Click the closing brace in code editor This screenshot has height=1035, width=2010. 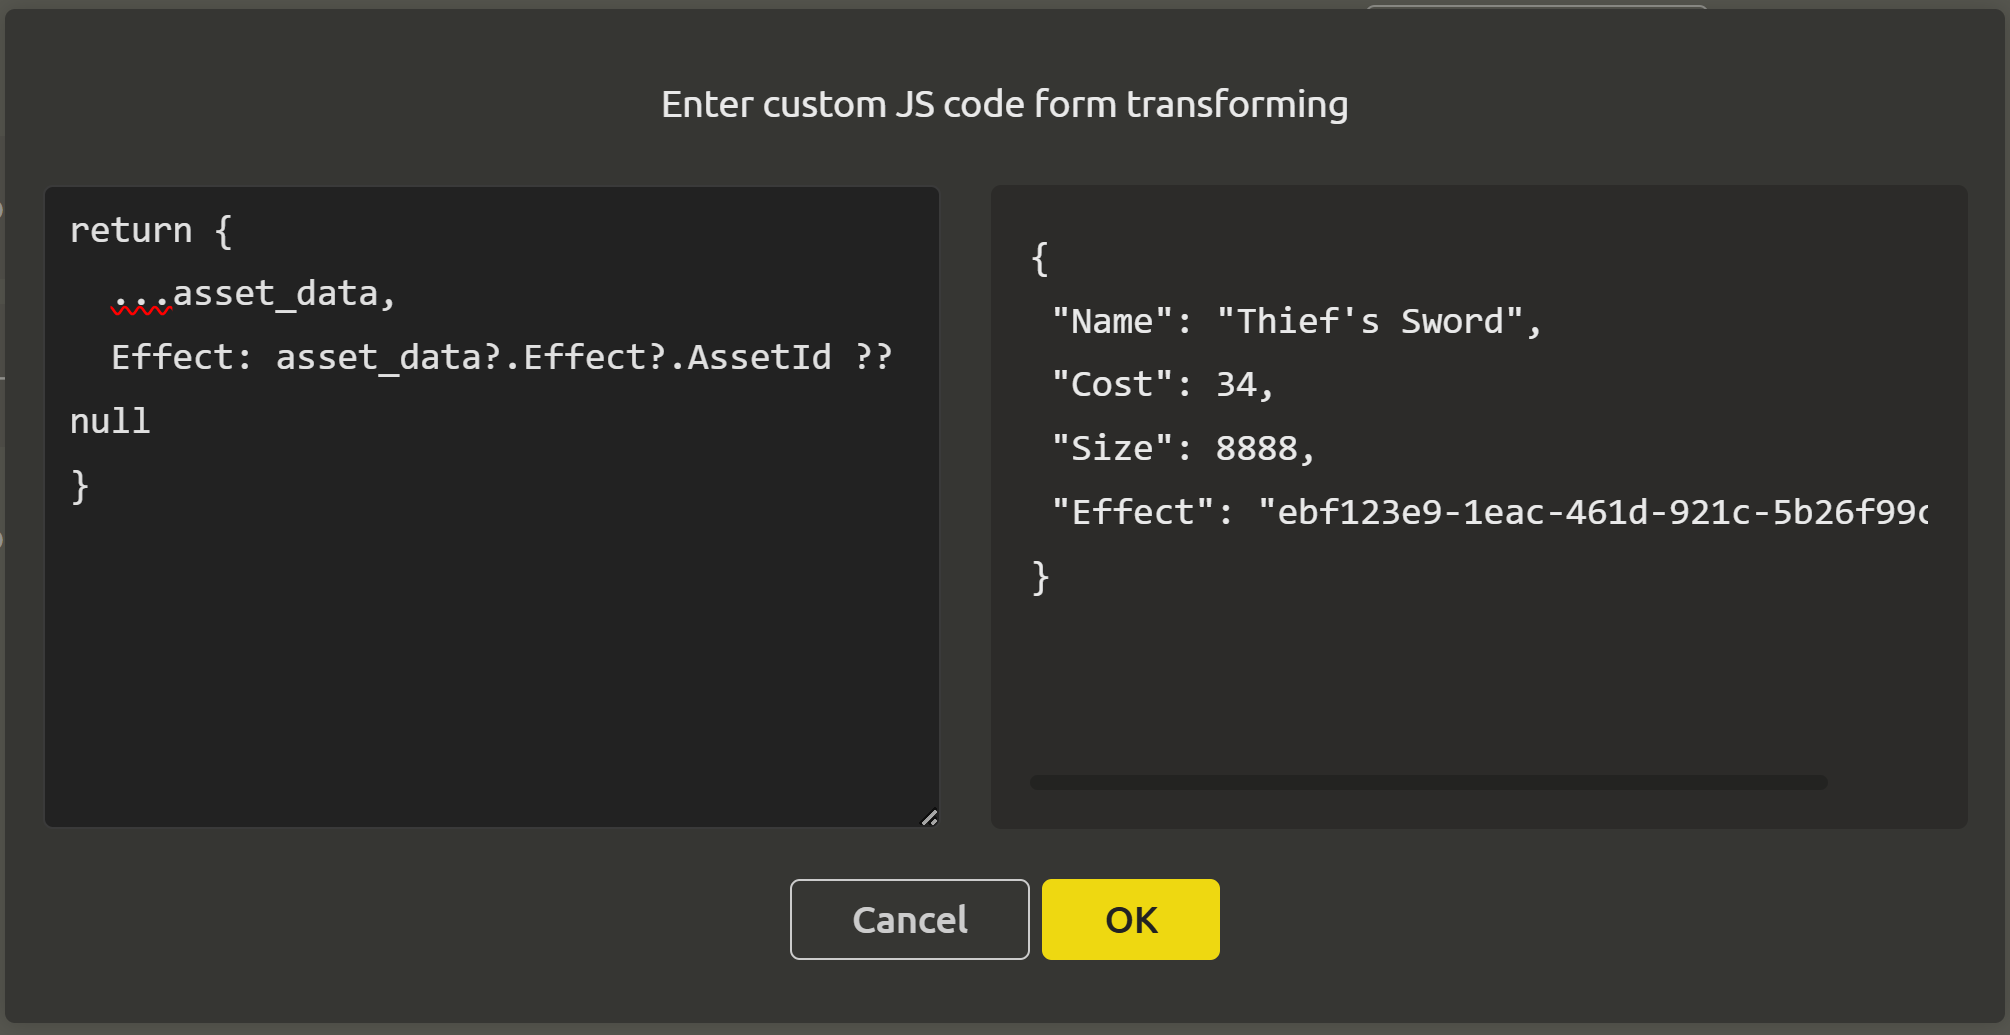pos(80,486)
